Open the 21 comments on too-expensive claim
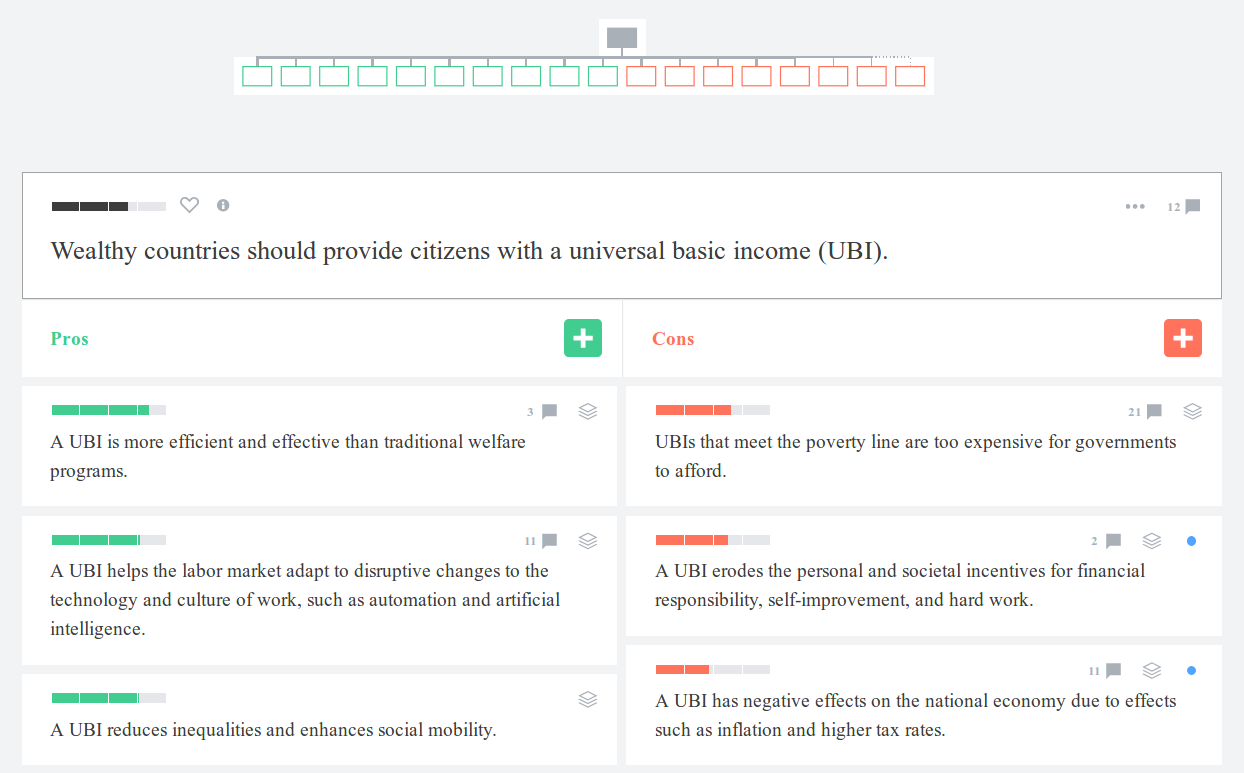This screenshot has height=773, width=1244. coord(1146,411)
